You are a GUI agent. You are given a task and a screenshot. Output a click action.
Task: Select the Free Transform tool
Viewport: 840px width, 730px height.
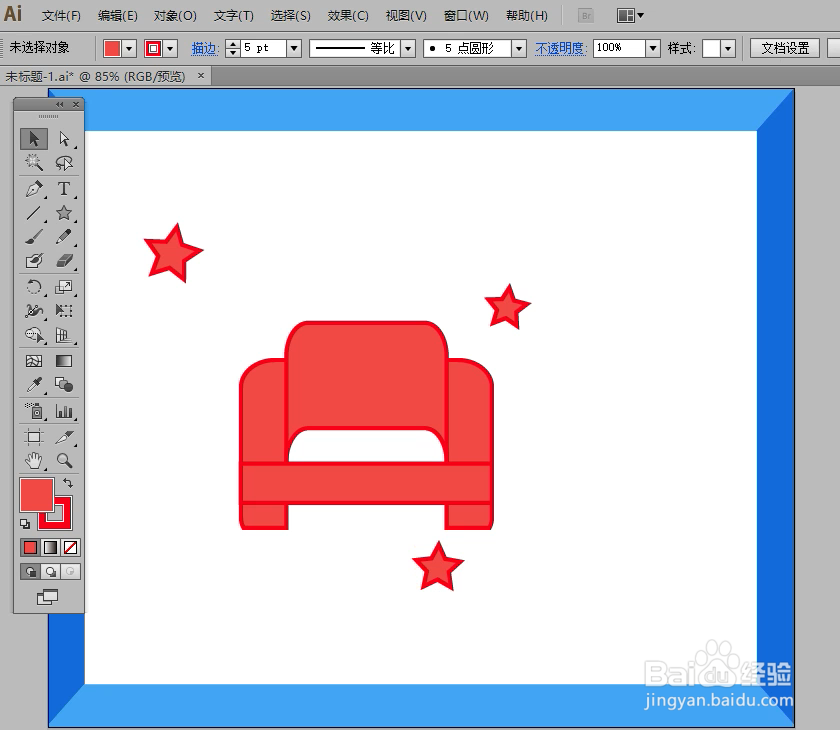(x=64, y=311)
